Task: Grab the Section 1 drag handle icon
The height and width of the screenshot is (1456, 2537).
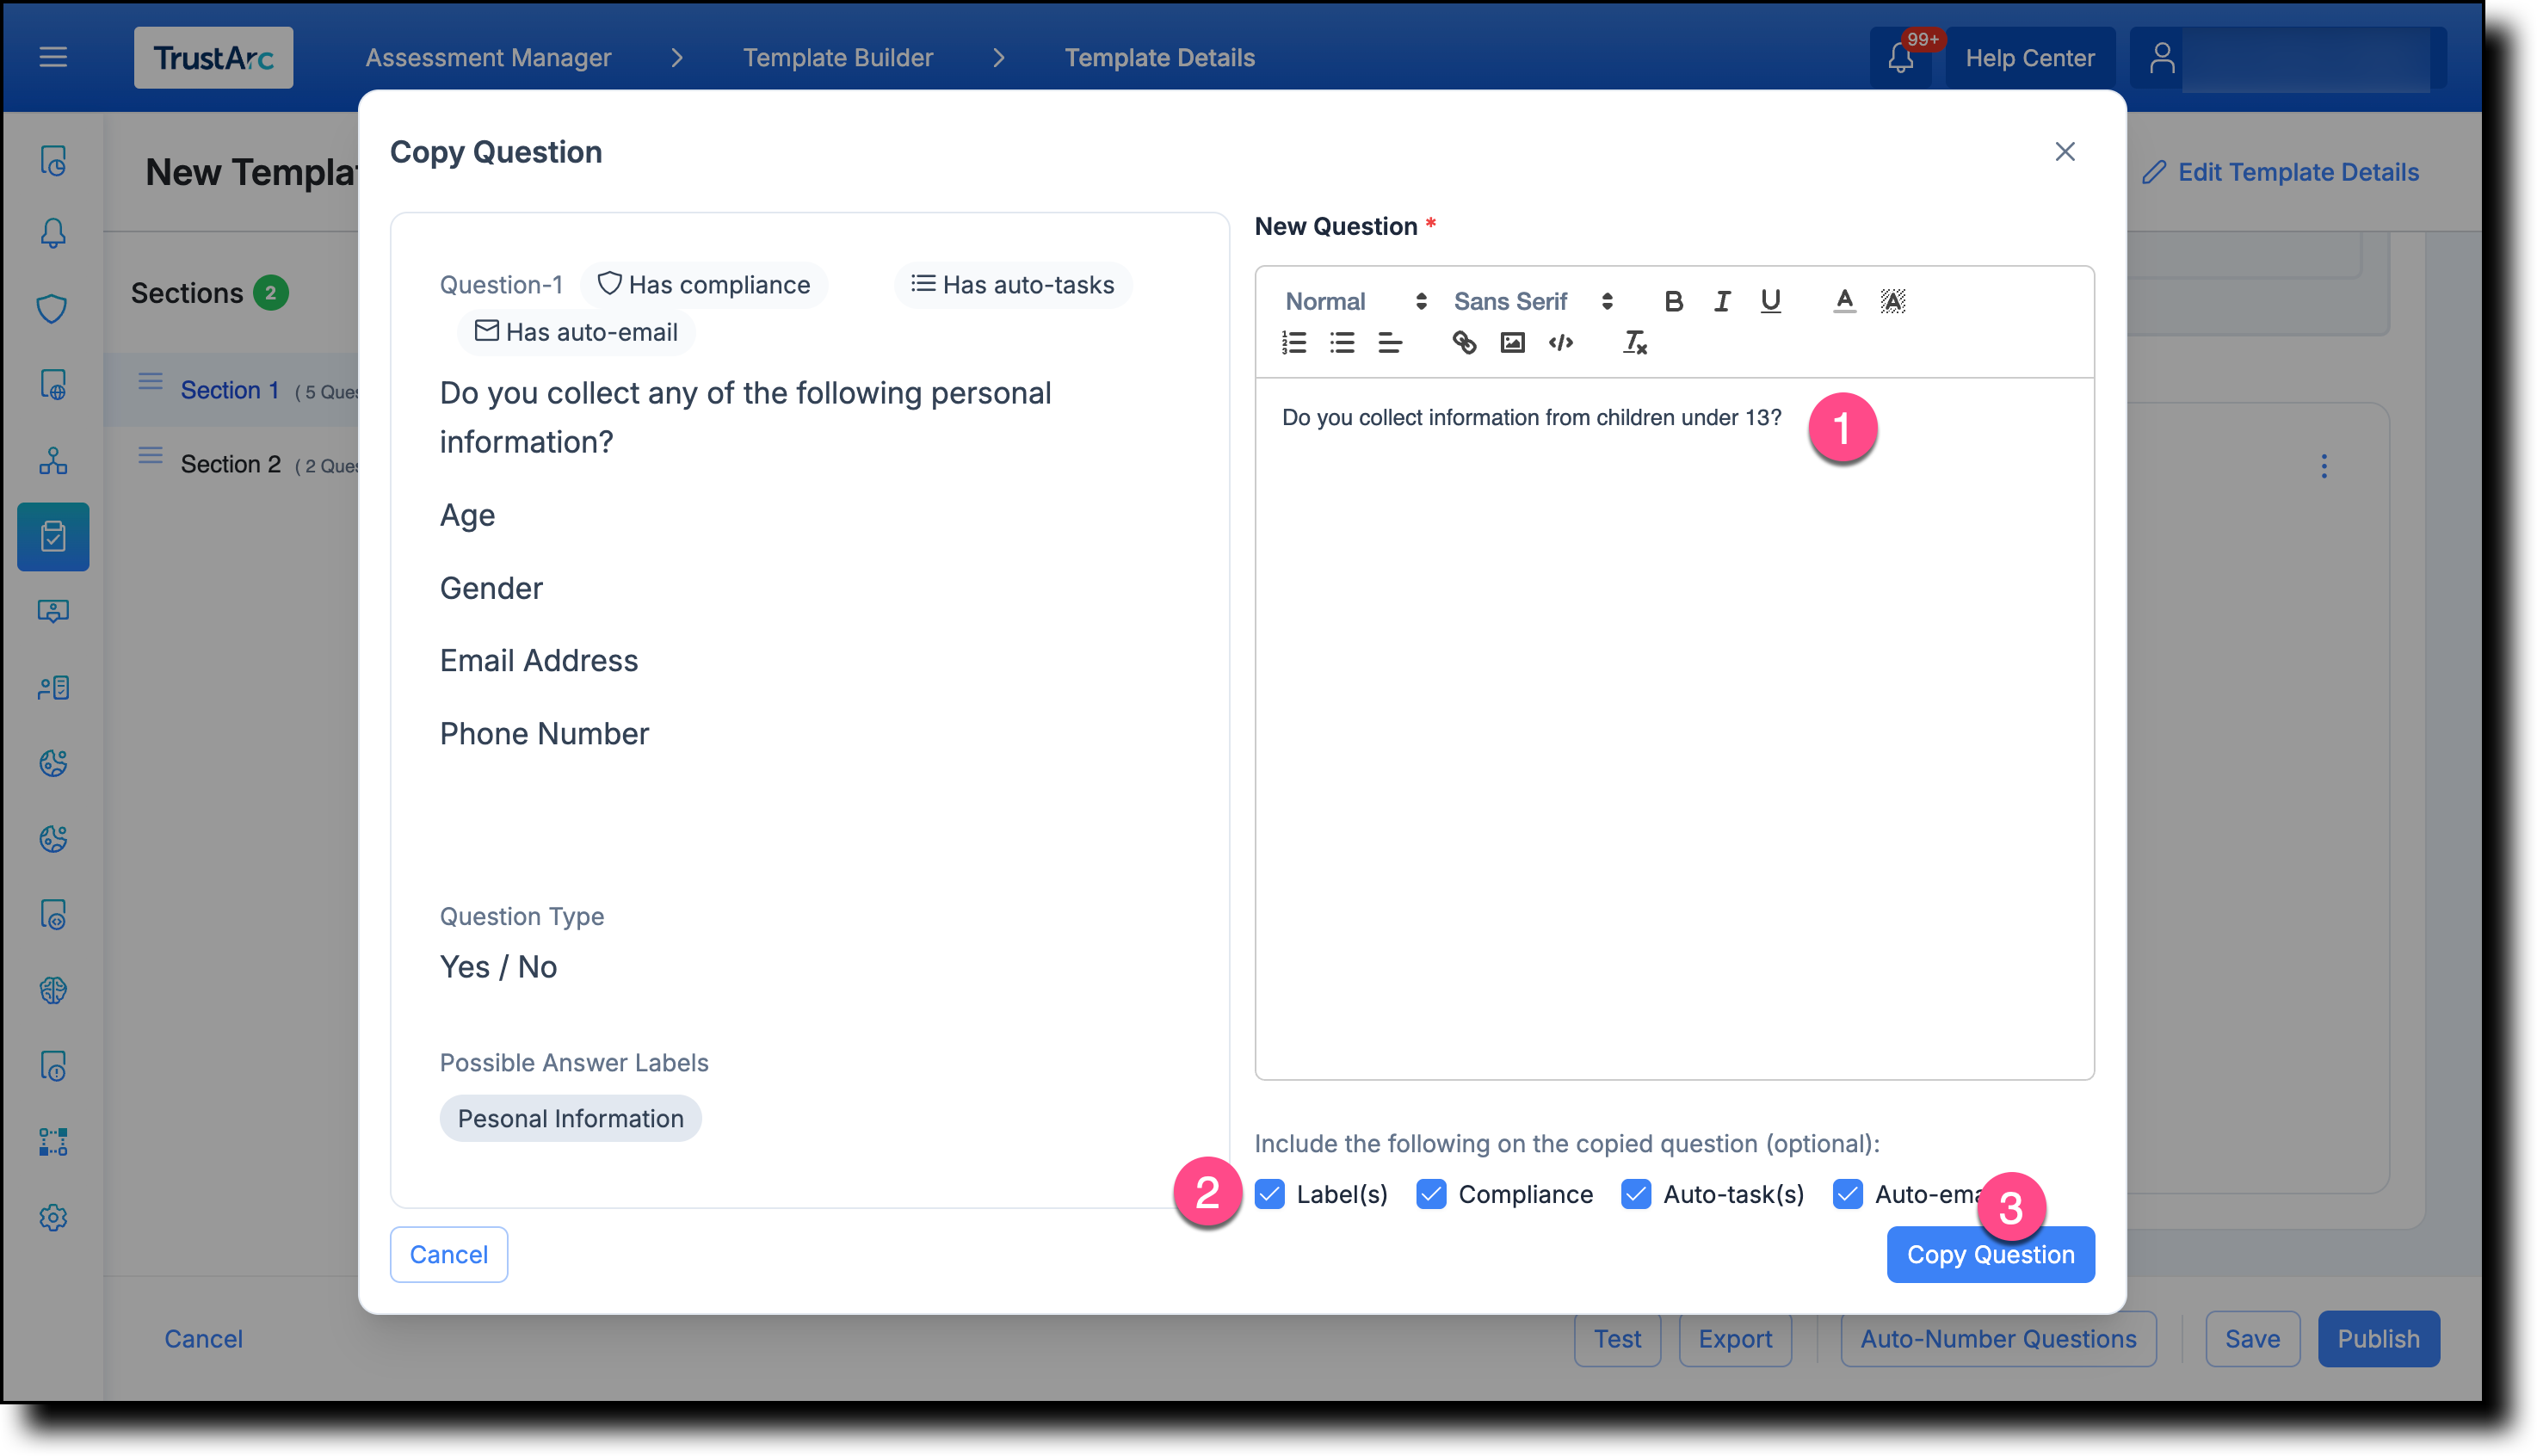Action: pos(150,381)
